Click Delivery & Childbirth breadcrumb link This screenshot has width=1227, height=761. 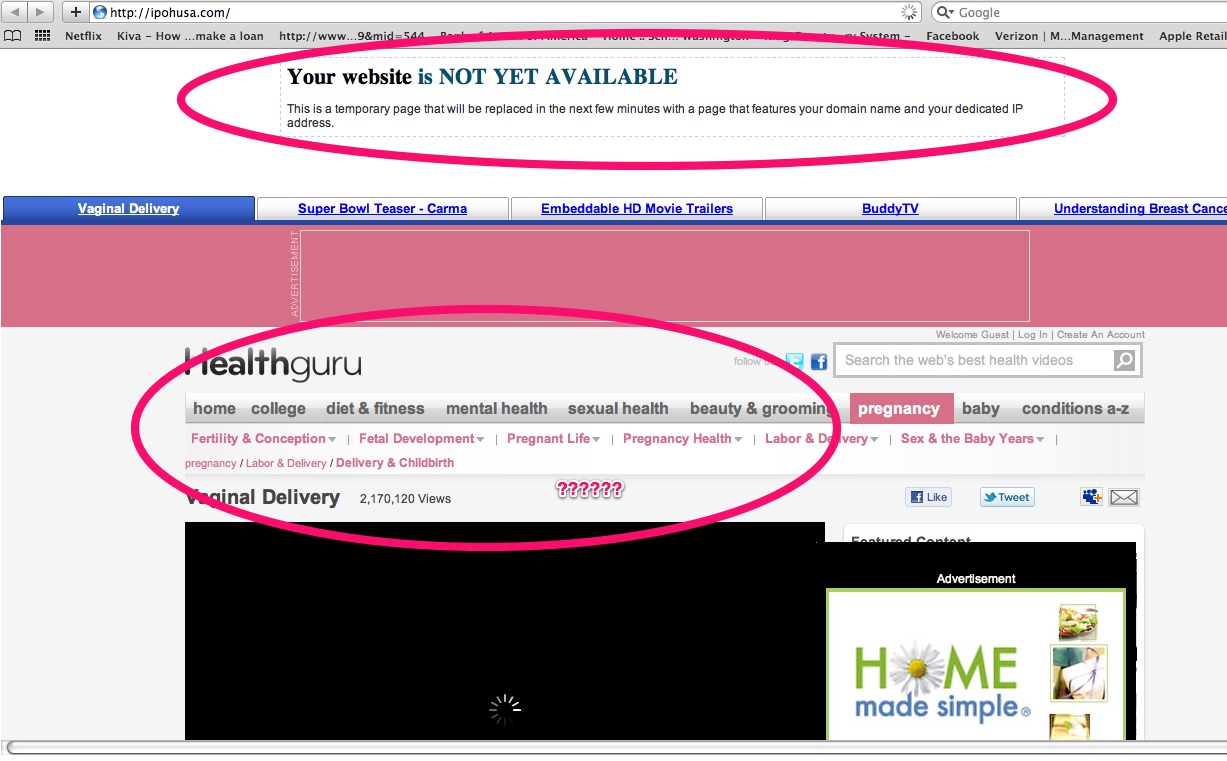click(395, 463)
